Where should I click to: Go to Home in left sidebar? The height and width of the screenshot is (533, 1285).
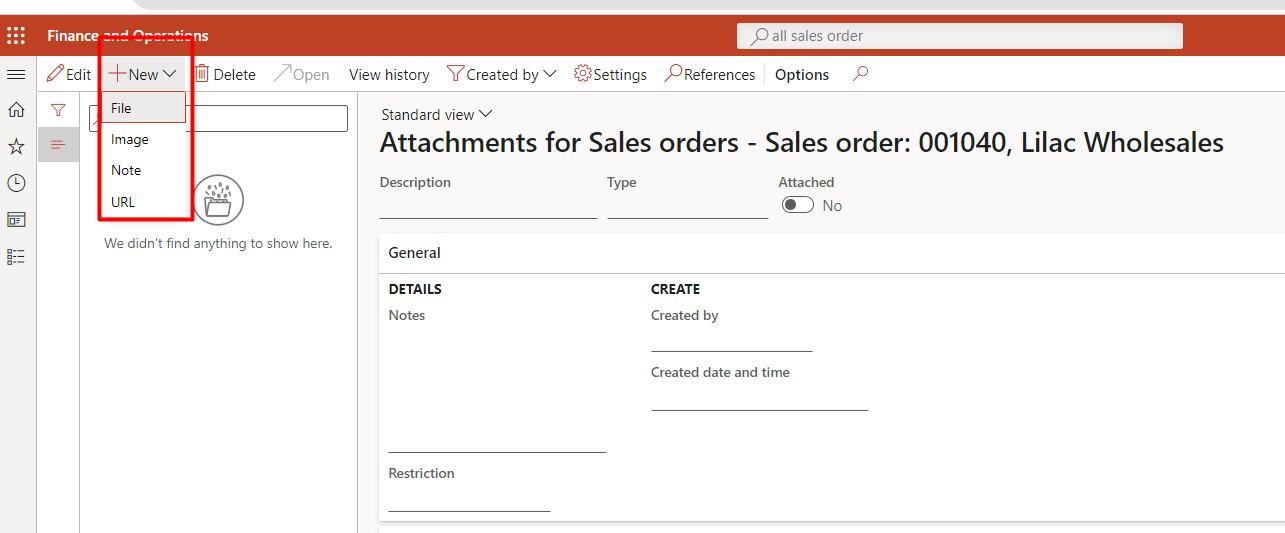pyautogui.click(x=16, y=110)
